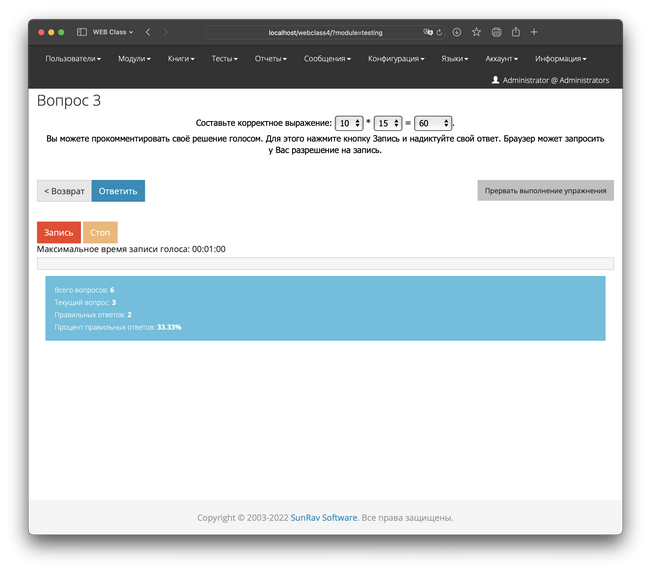Add a new tab with plus icon

click(534, 32)
